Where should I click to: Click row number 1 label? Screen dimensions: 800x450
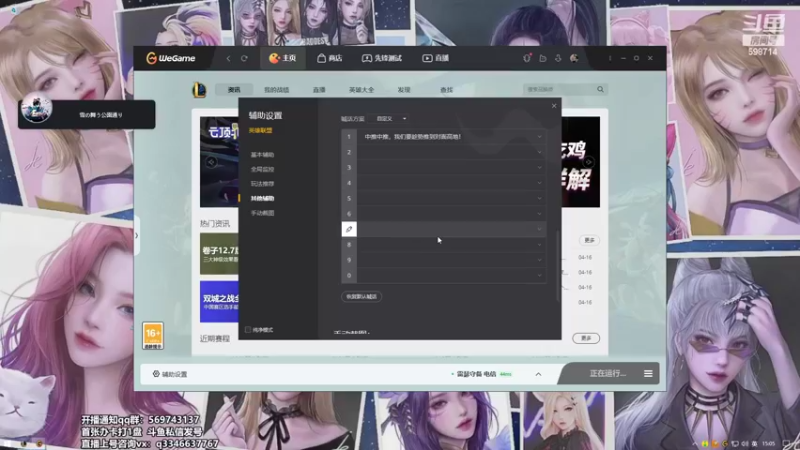(x=349, y=137)
